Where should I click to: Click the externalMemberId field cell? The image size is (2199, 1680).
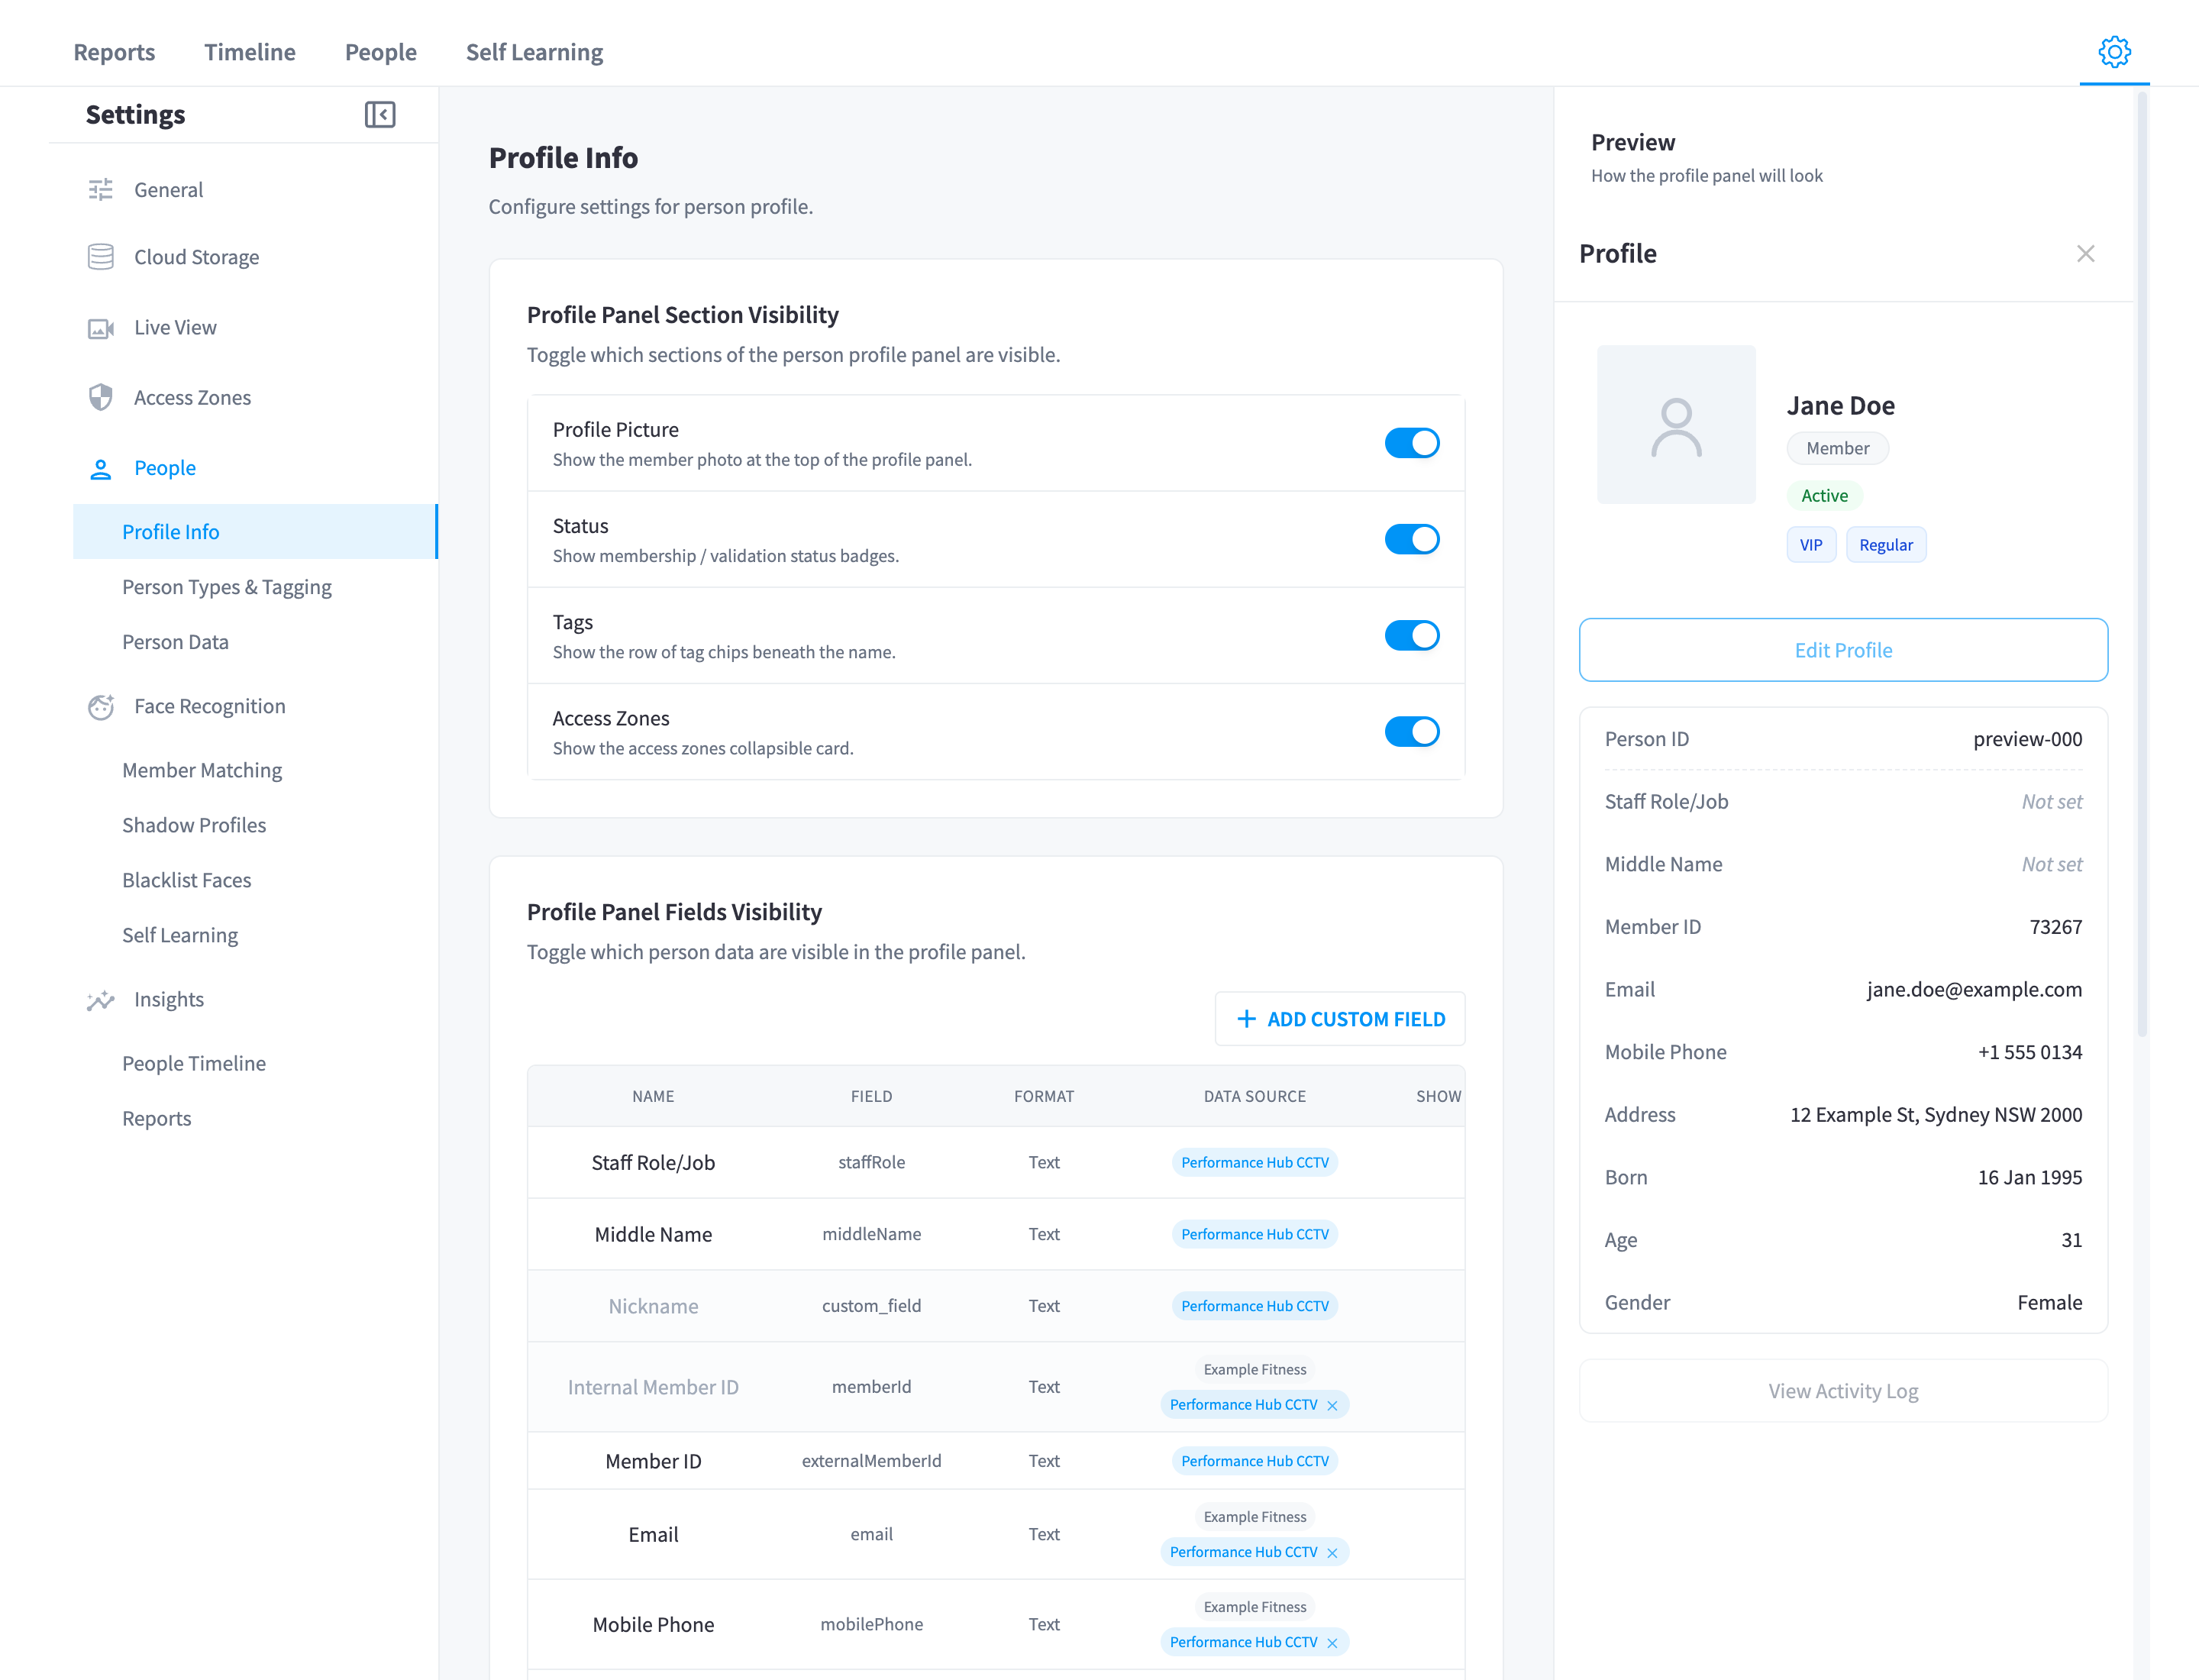(871, 1462)
